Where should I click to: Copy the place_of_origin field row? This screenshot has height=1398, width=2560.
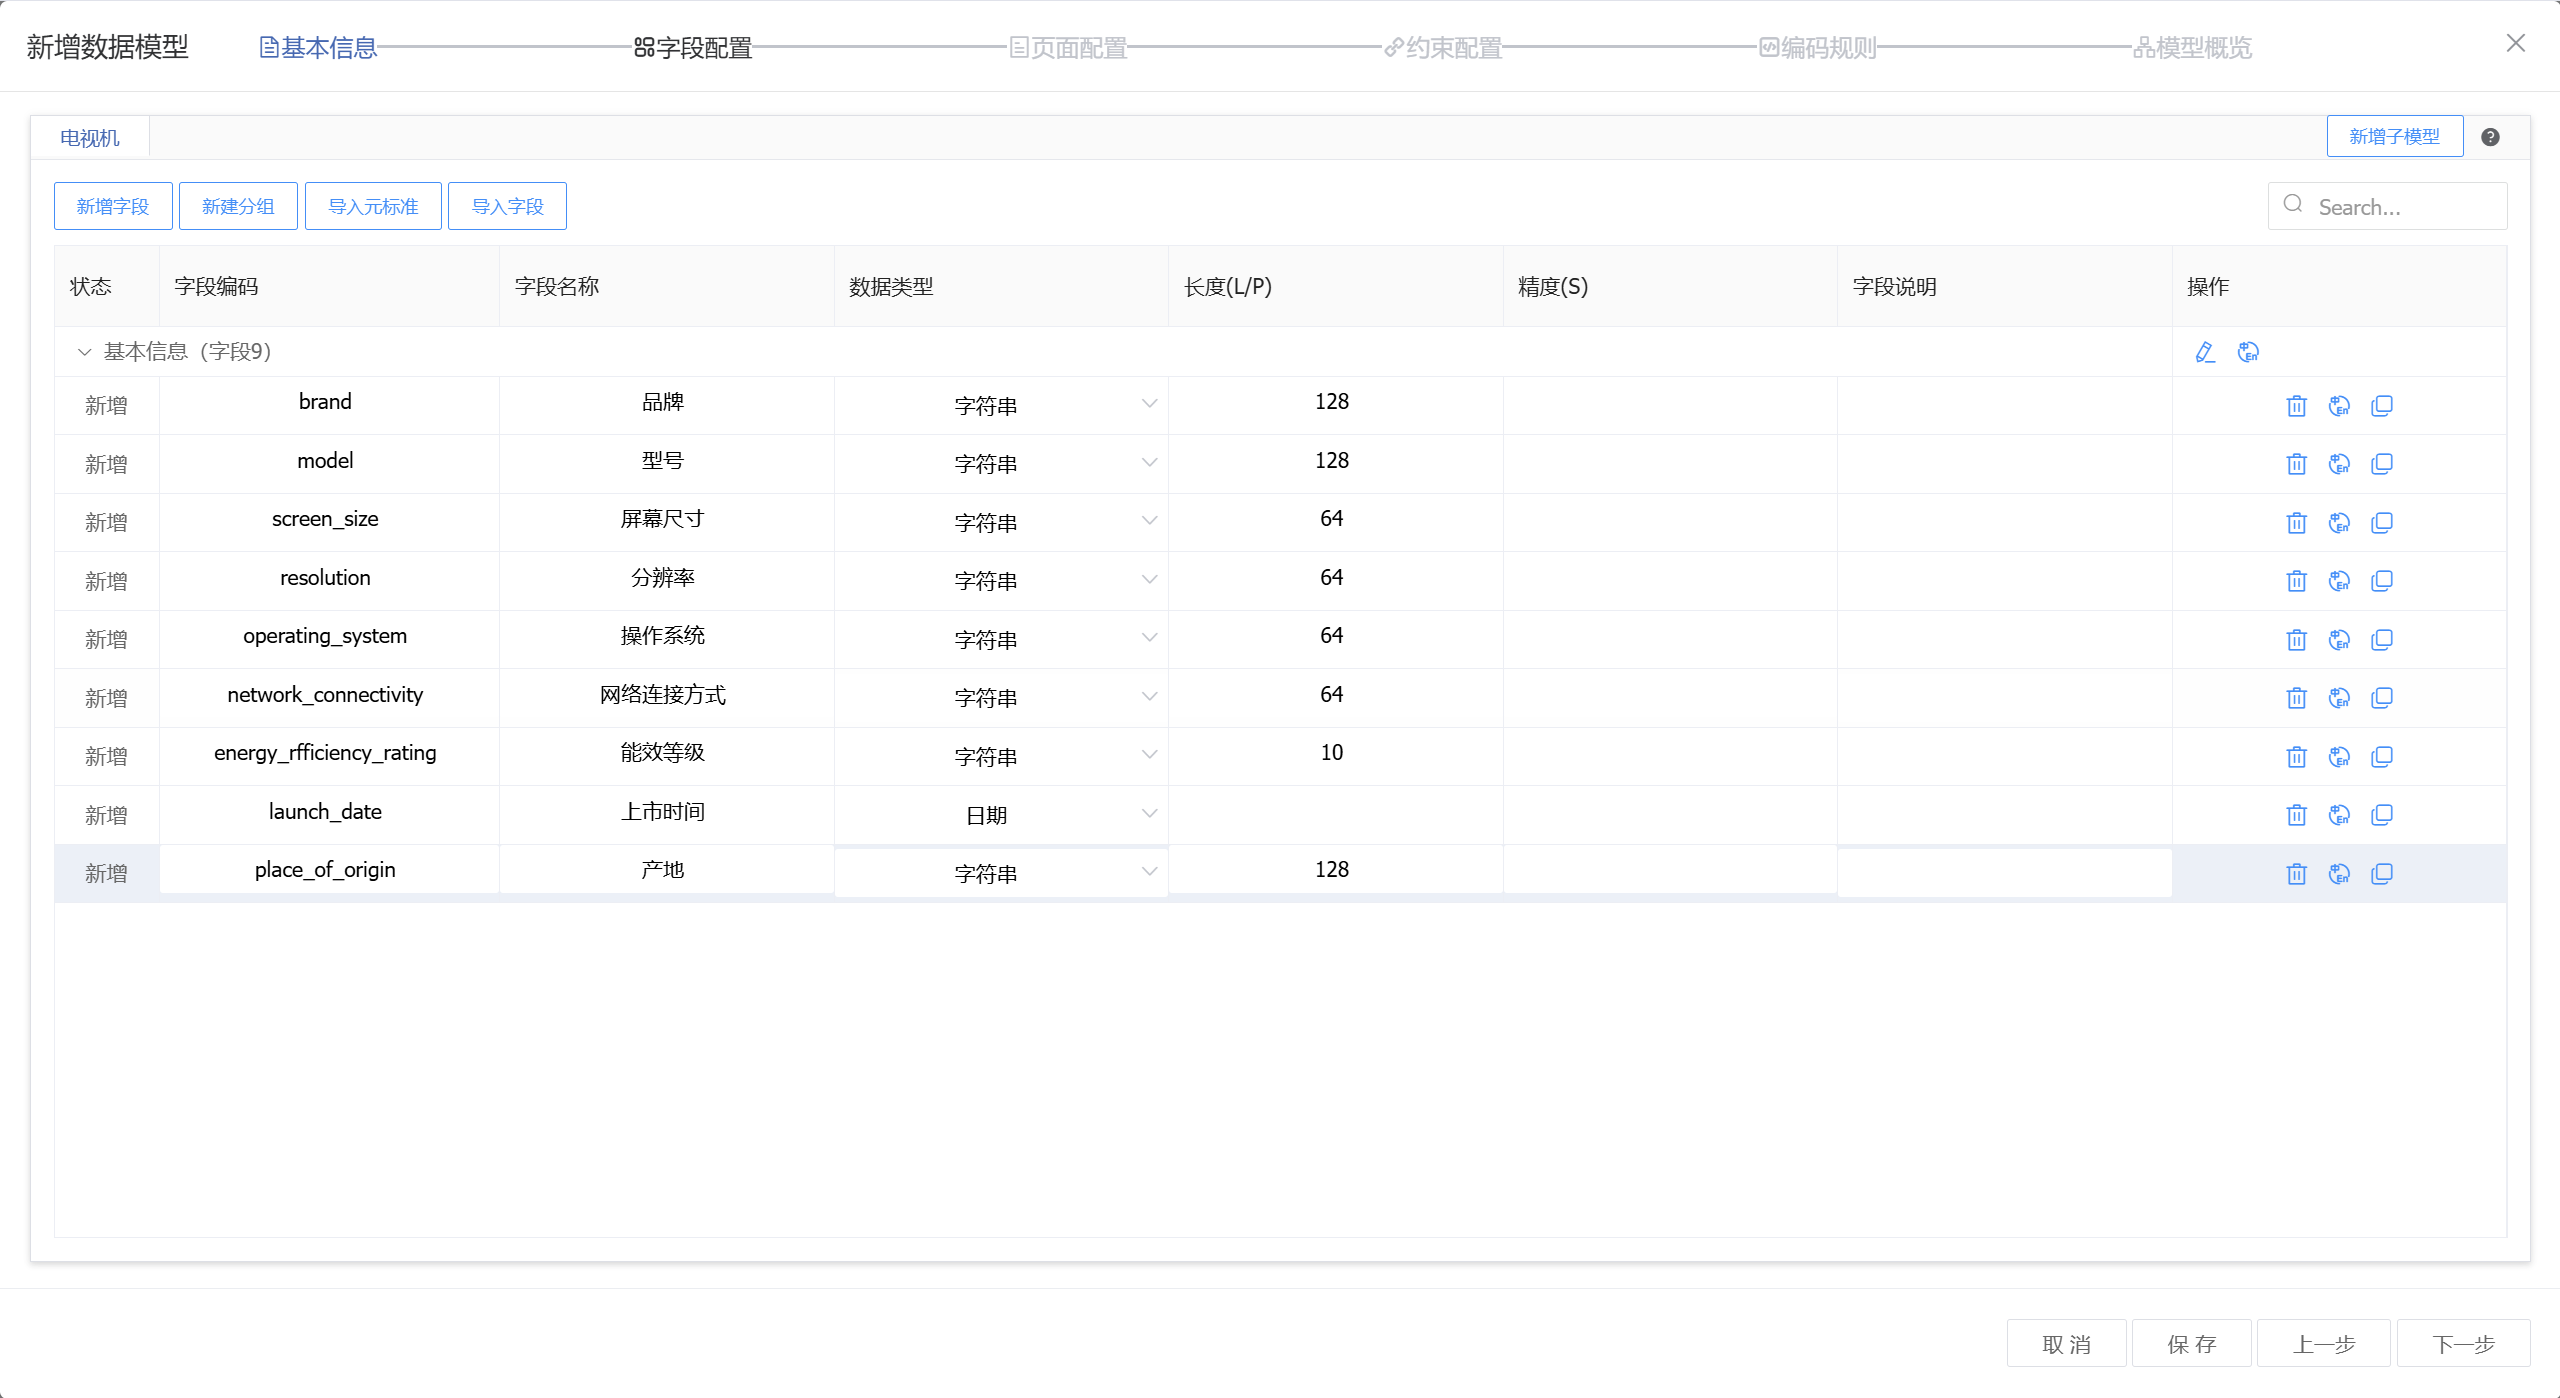click(x=2382, y=874)
